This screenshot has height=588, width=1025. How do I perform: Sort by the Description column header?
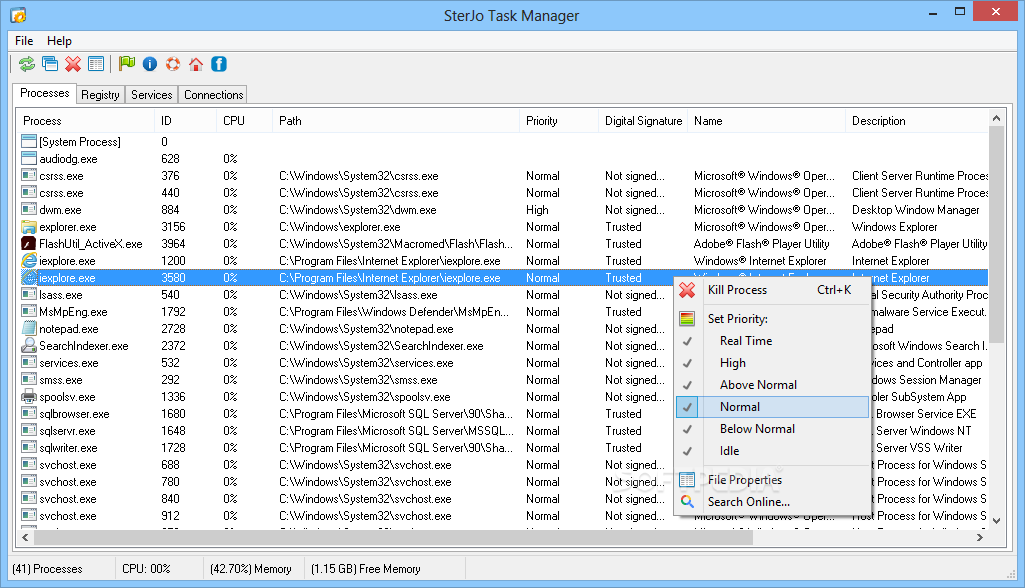916,121
